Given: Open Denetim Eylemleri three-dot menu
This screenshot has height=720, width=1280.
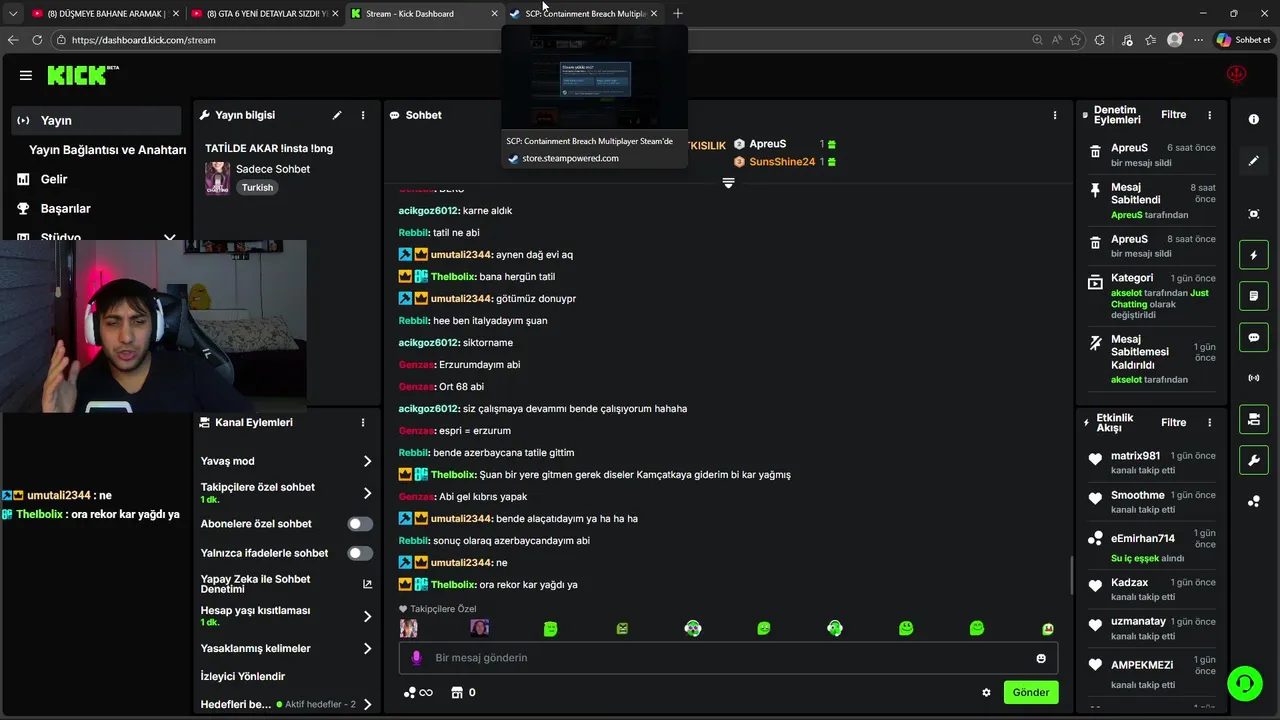Looking at the screenshot, I should click(1209, 115).
